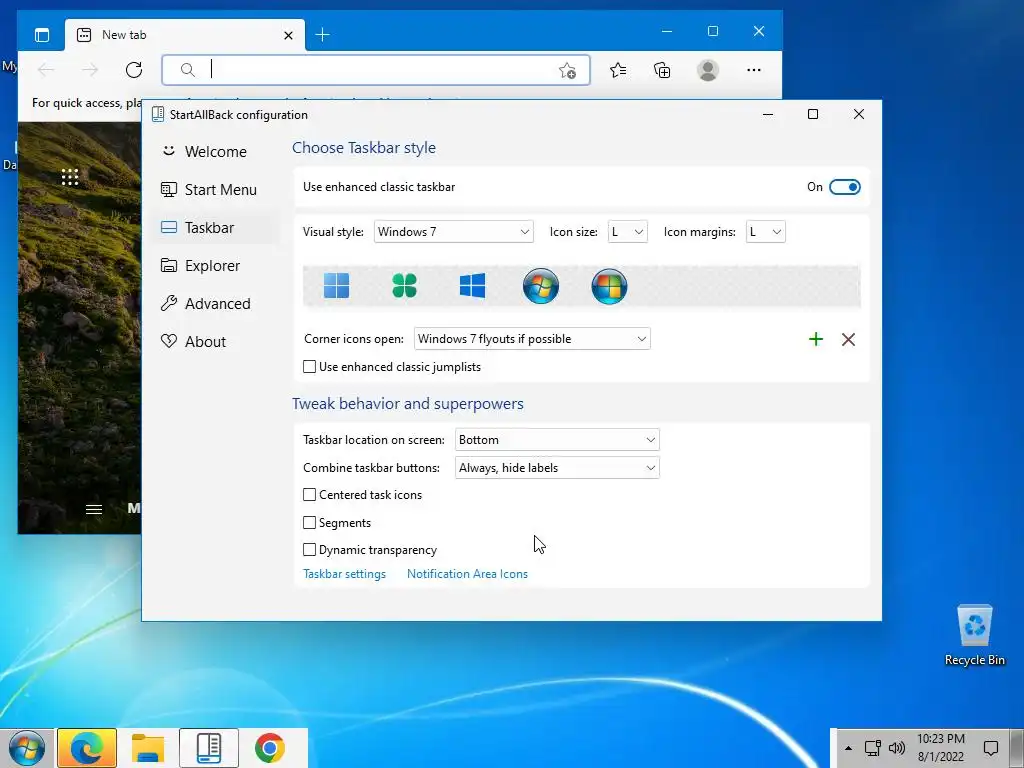
Task: Click StartAllBack icon on taskbar
Action: click(x=209, y=748)
